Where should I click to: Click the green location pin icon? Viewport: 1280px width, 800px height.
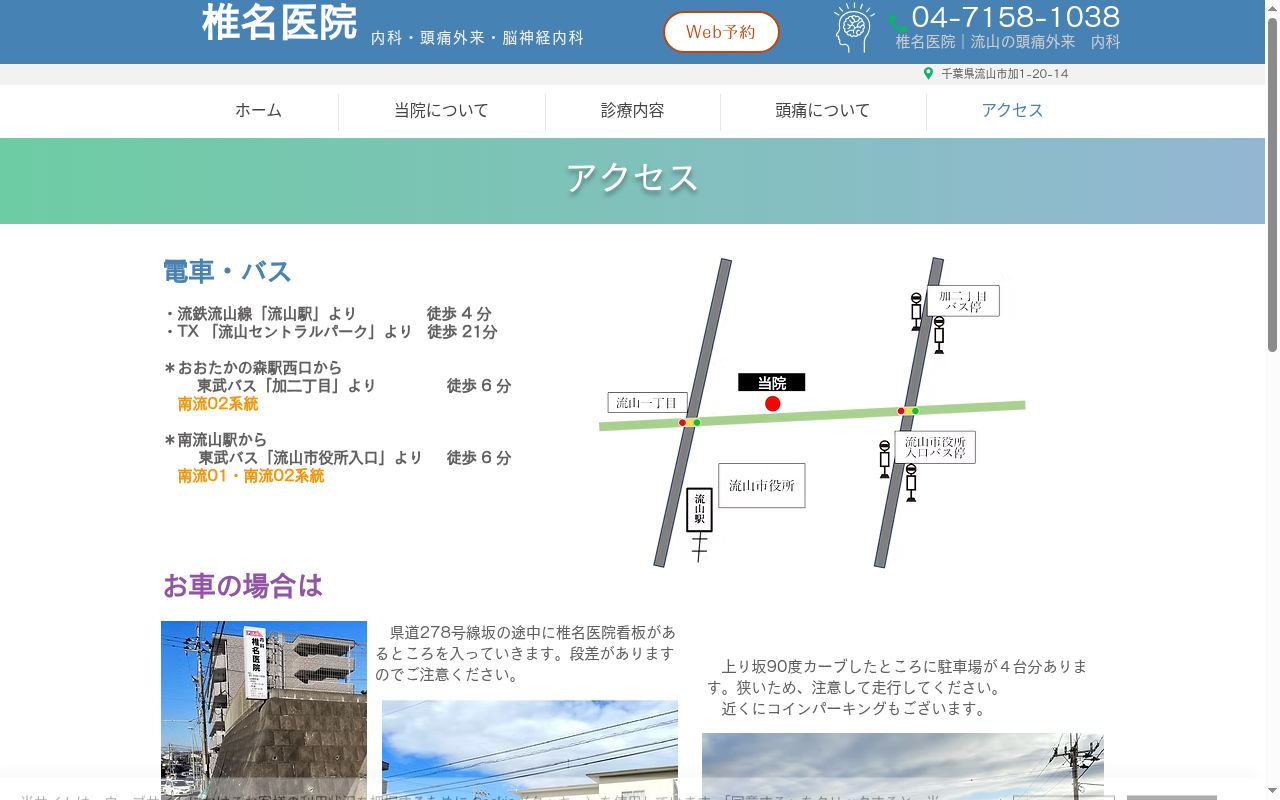[x=928, y=74]
